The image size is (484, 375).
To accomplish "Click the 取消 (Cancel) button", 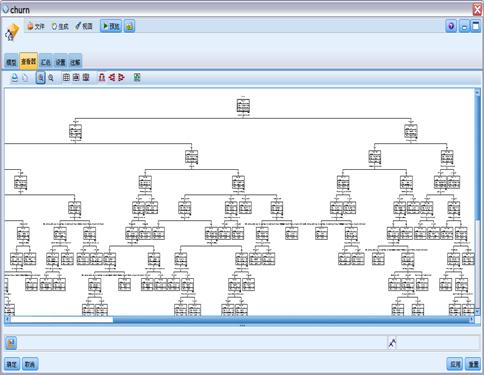I will [30, 364].
